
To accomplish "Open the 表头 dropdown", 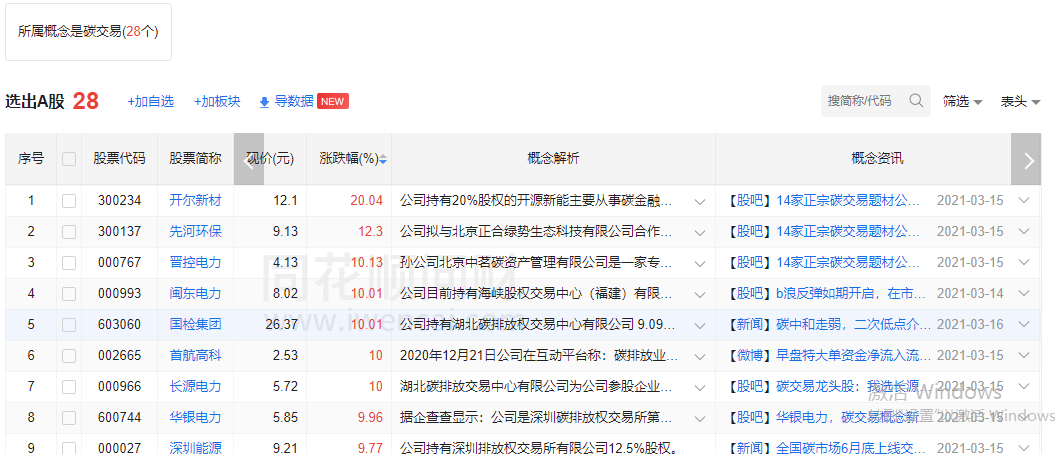I will (1020, 102).
